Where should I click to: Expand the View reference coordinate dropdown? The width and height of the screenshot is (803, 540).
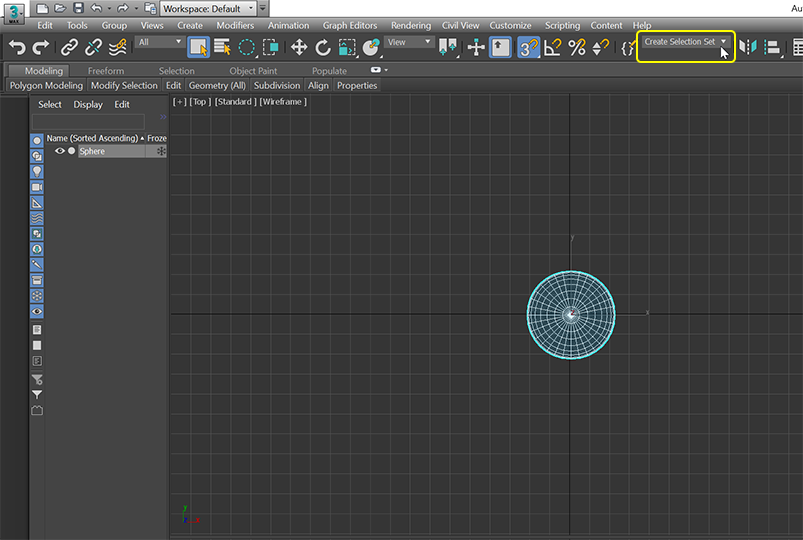click(x=410, y=42)
